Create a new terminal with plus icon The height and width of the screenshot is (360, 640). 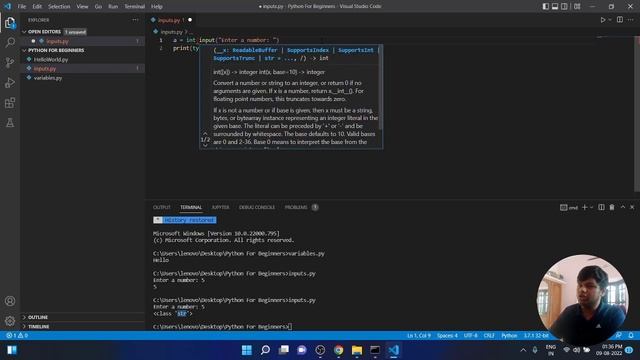pos(584,207)
